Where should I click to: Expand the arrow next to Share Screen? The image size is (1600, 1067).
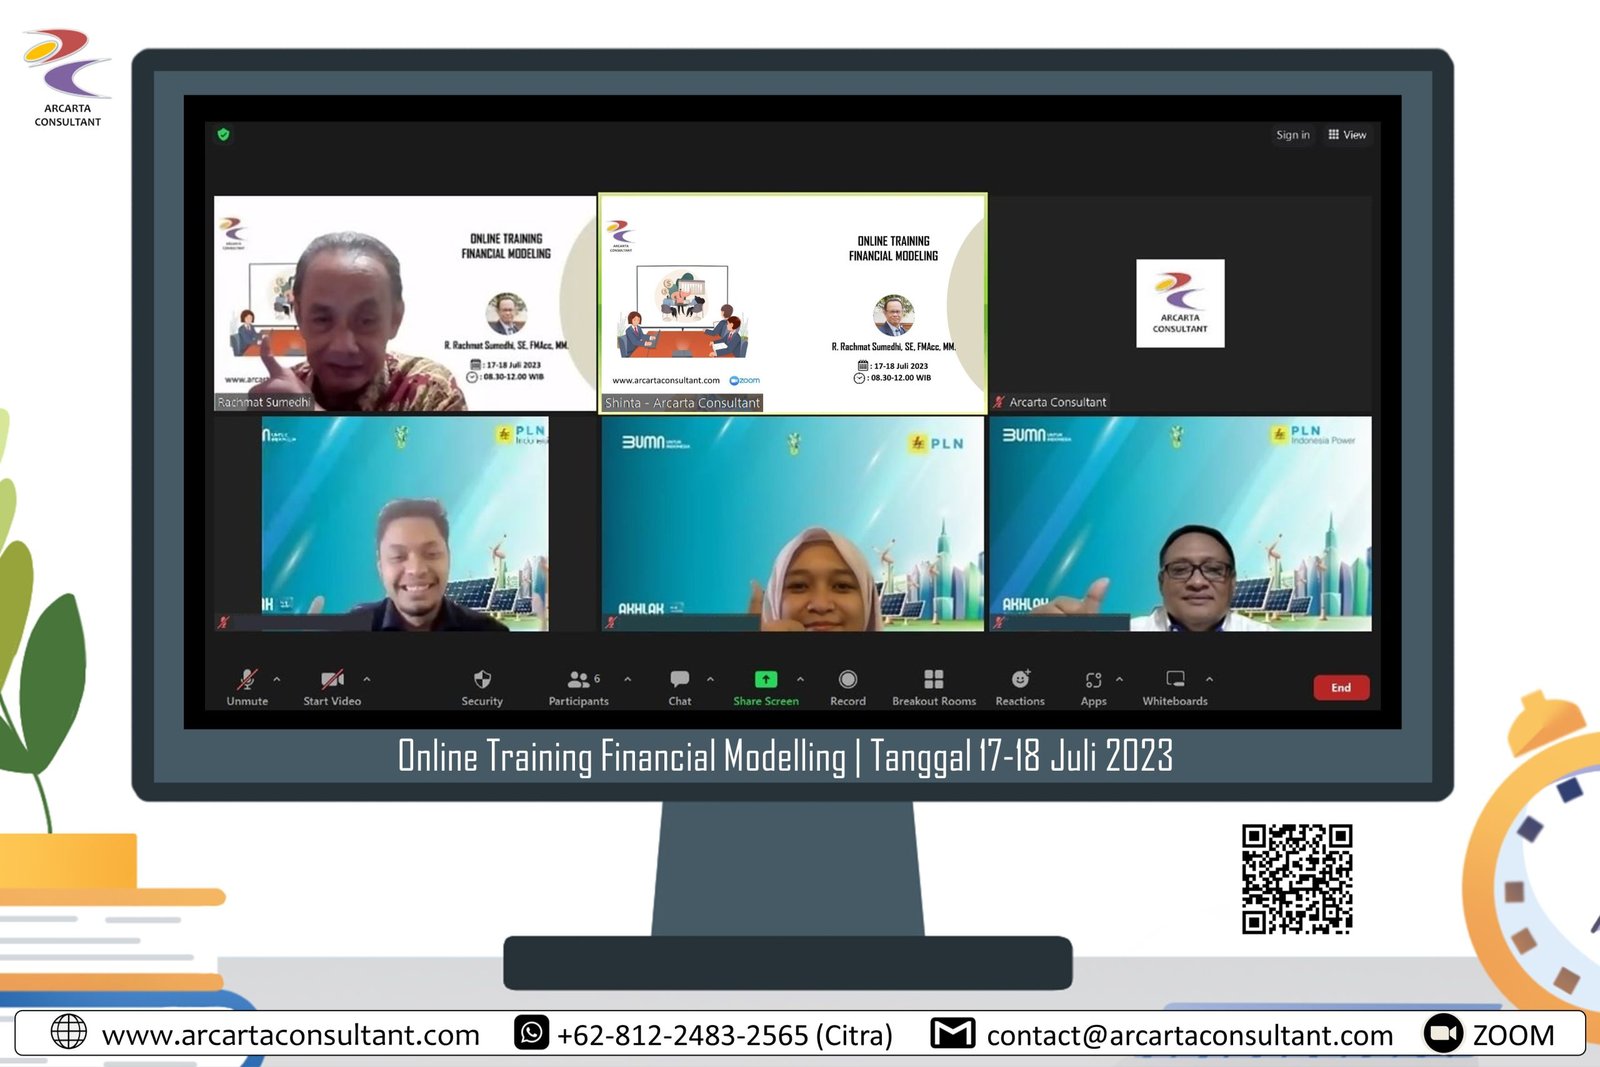(x=800, y=679)
